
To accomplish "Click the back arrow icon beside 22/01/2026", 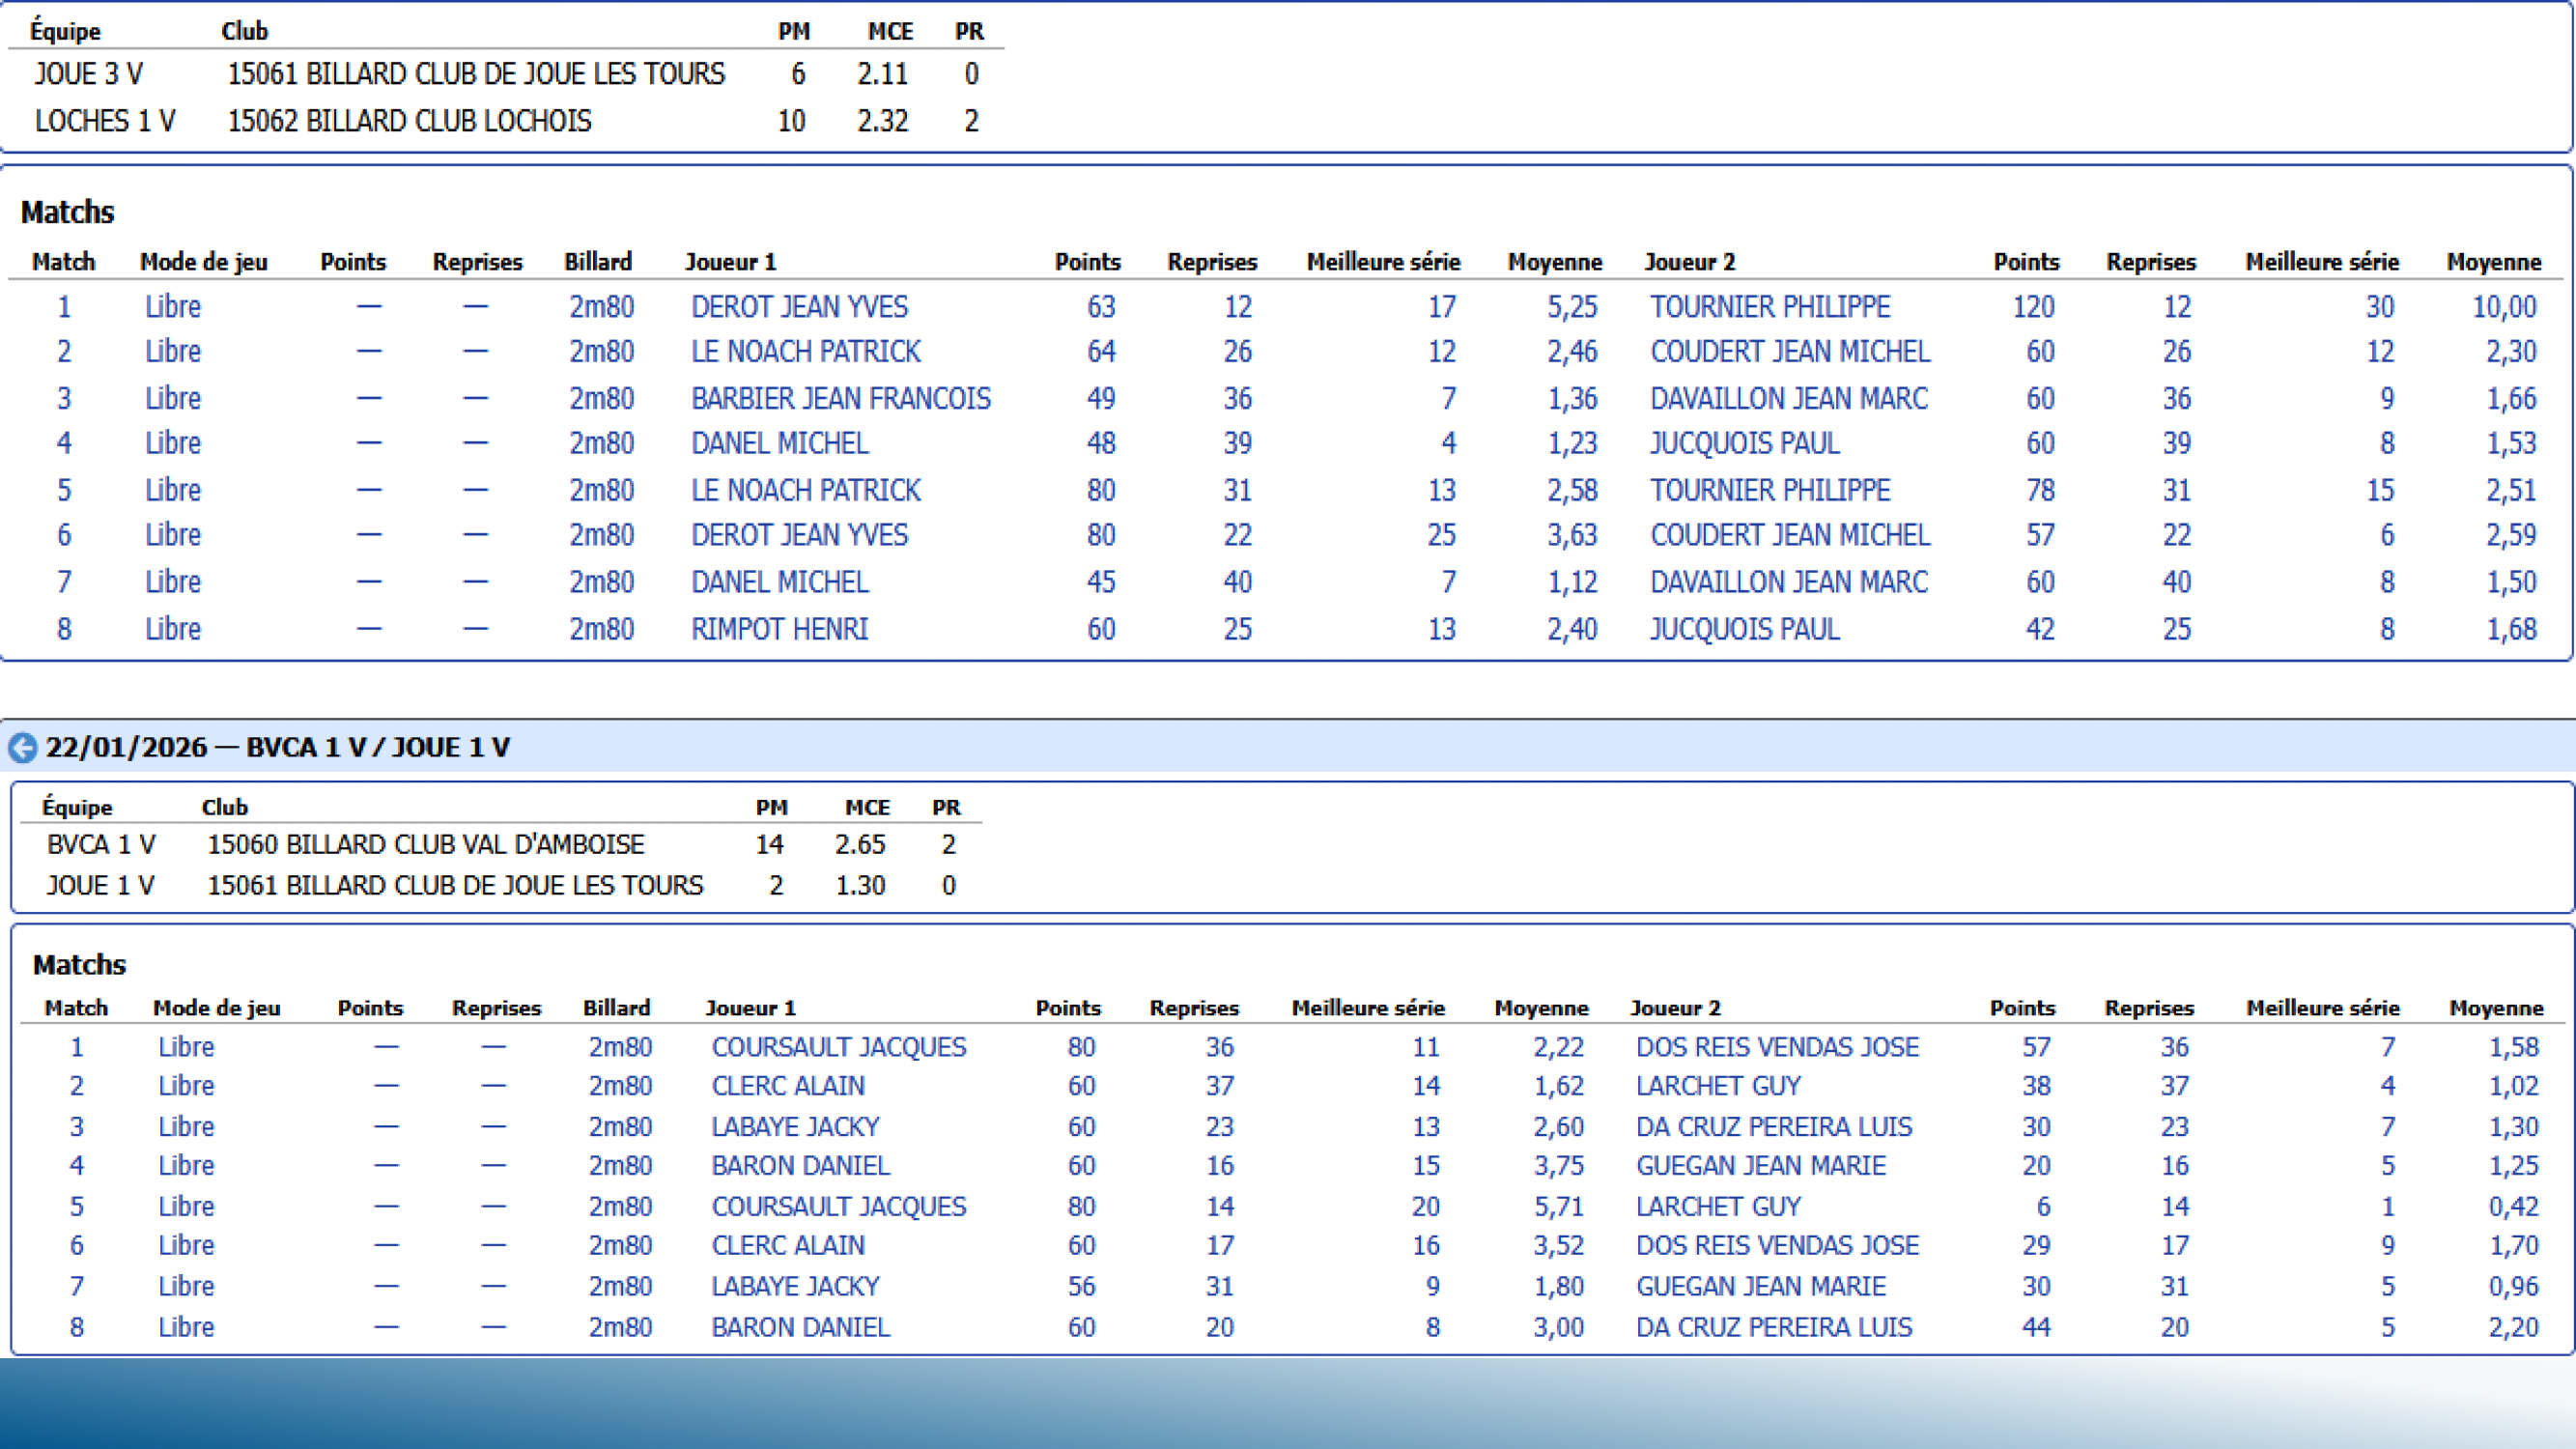I will pyautogui.click(x=22, y=748).
